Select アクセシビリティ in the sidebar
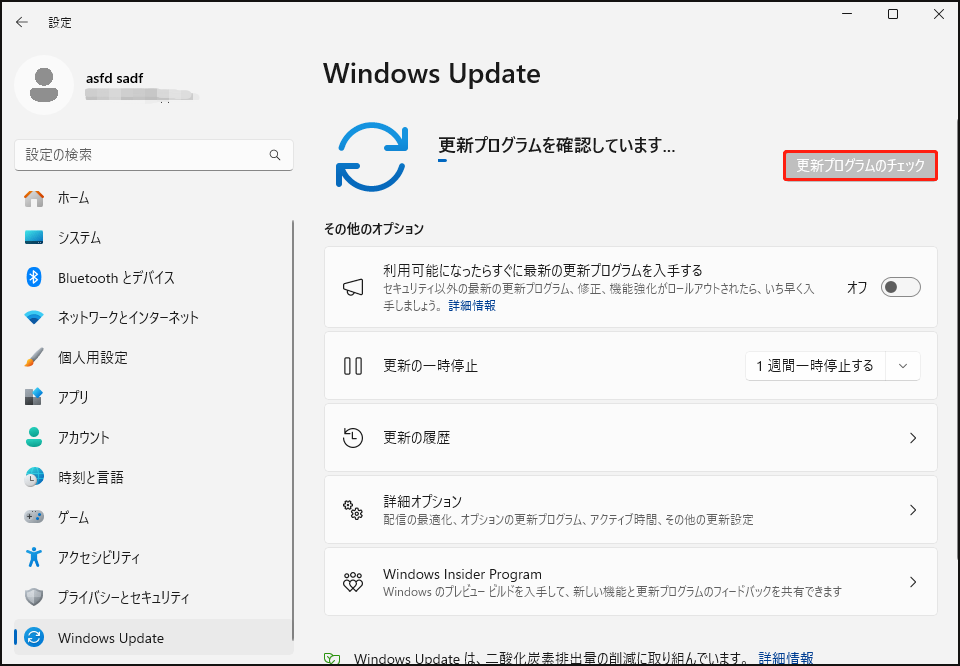This screenshot has height=666, width=960. coord(153,557)
